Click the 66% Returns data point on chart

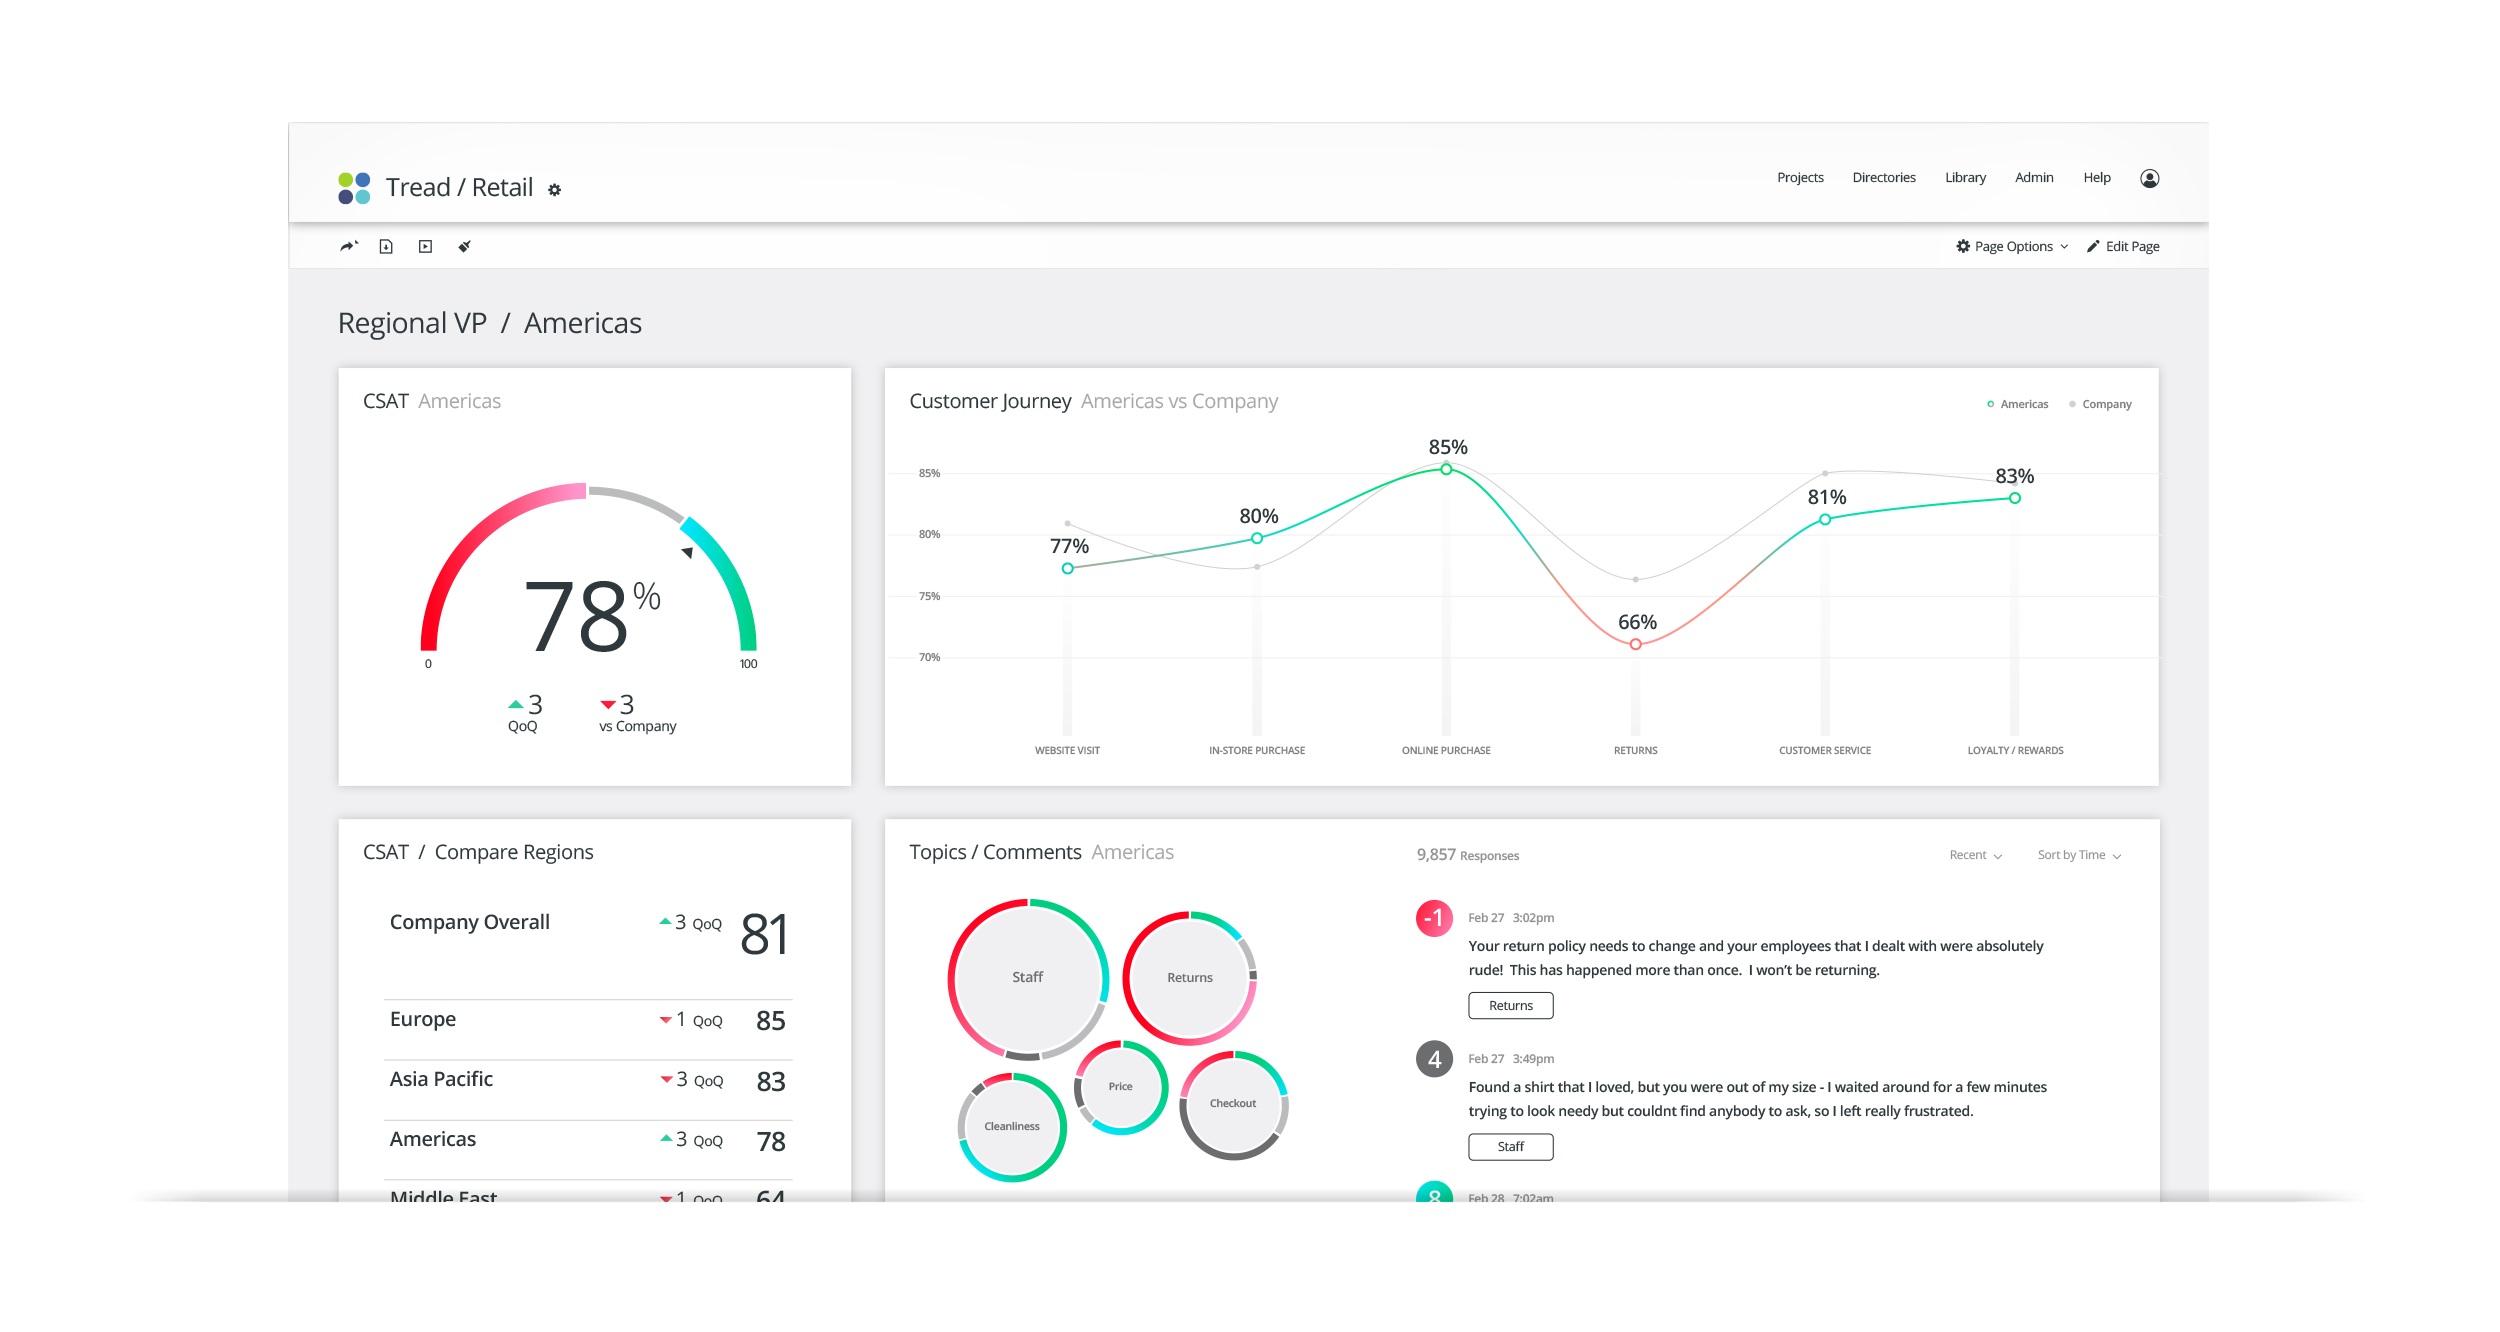tap(1635, 644)
